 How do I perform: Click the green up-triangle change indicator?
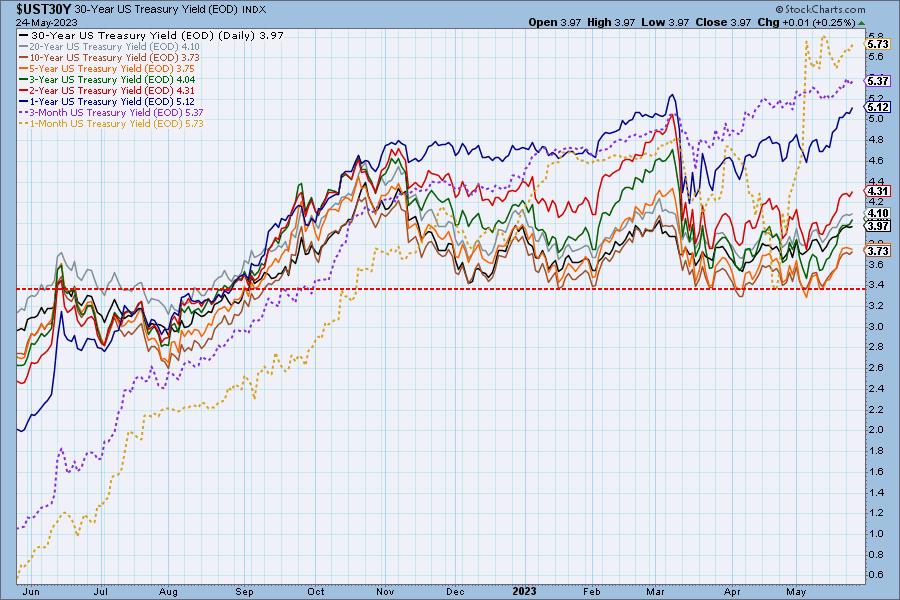[x=861, y=23]
